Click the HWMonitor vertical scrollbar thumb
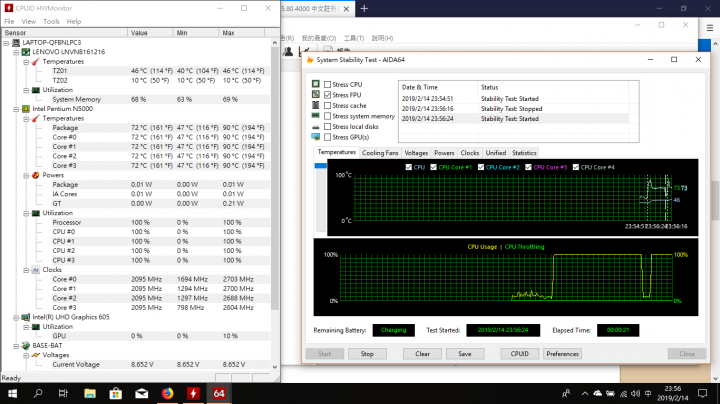 (275, 177)
